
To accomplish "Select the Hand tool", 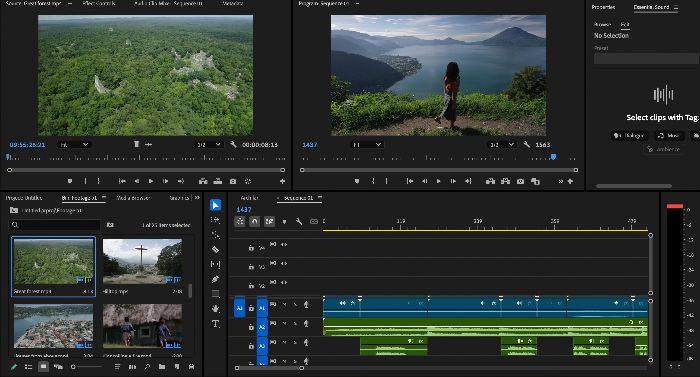I will pos(216,309).
